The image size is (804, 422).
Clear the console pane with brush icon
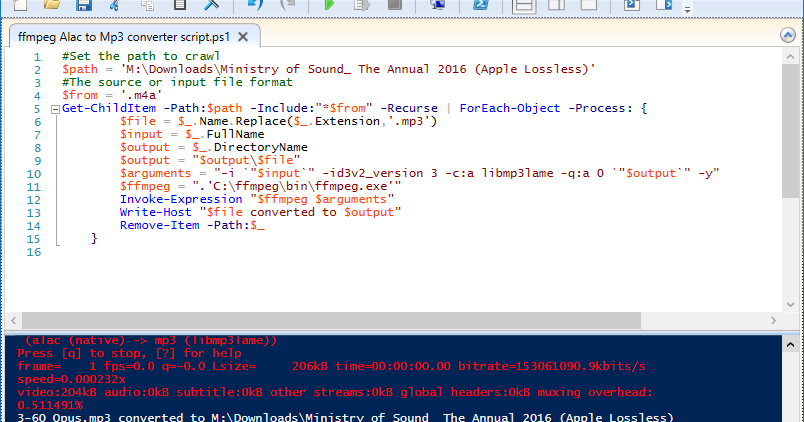(211, 5)
